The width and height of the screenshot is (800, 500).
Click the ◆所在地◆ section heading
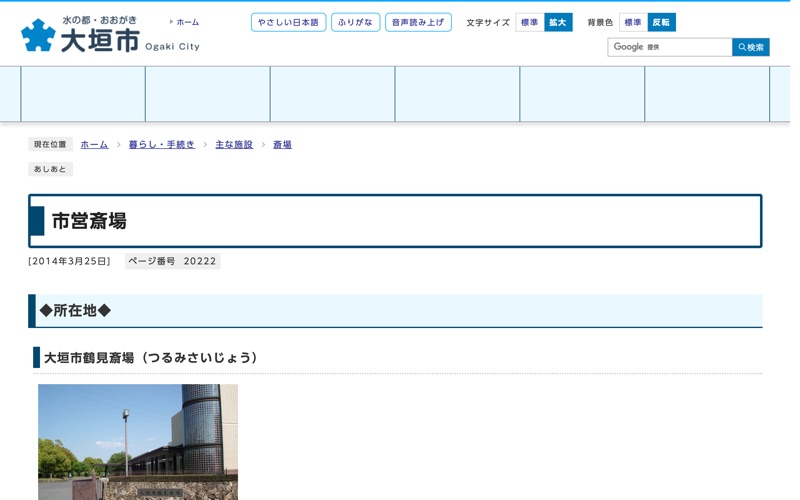pyautogui.click(x=75, y=310)
